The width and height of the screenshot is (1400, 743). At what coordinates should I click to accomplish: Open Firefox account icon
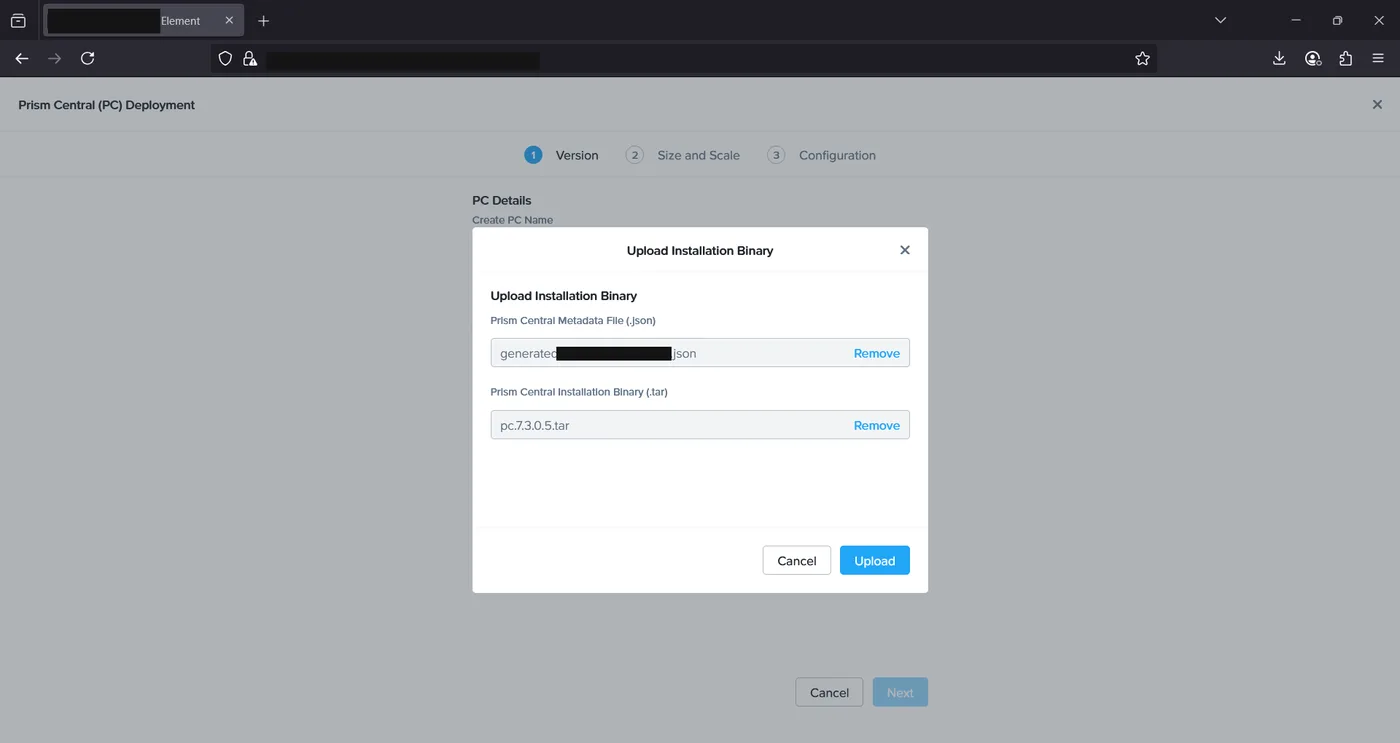pyautogui.click(x=1313, y=59)
